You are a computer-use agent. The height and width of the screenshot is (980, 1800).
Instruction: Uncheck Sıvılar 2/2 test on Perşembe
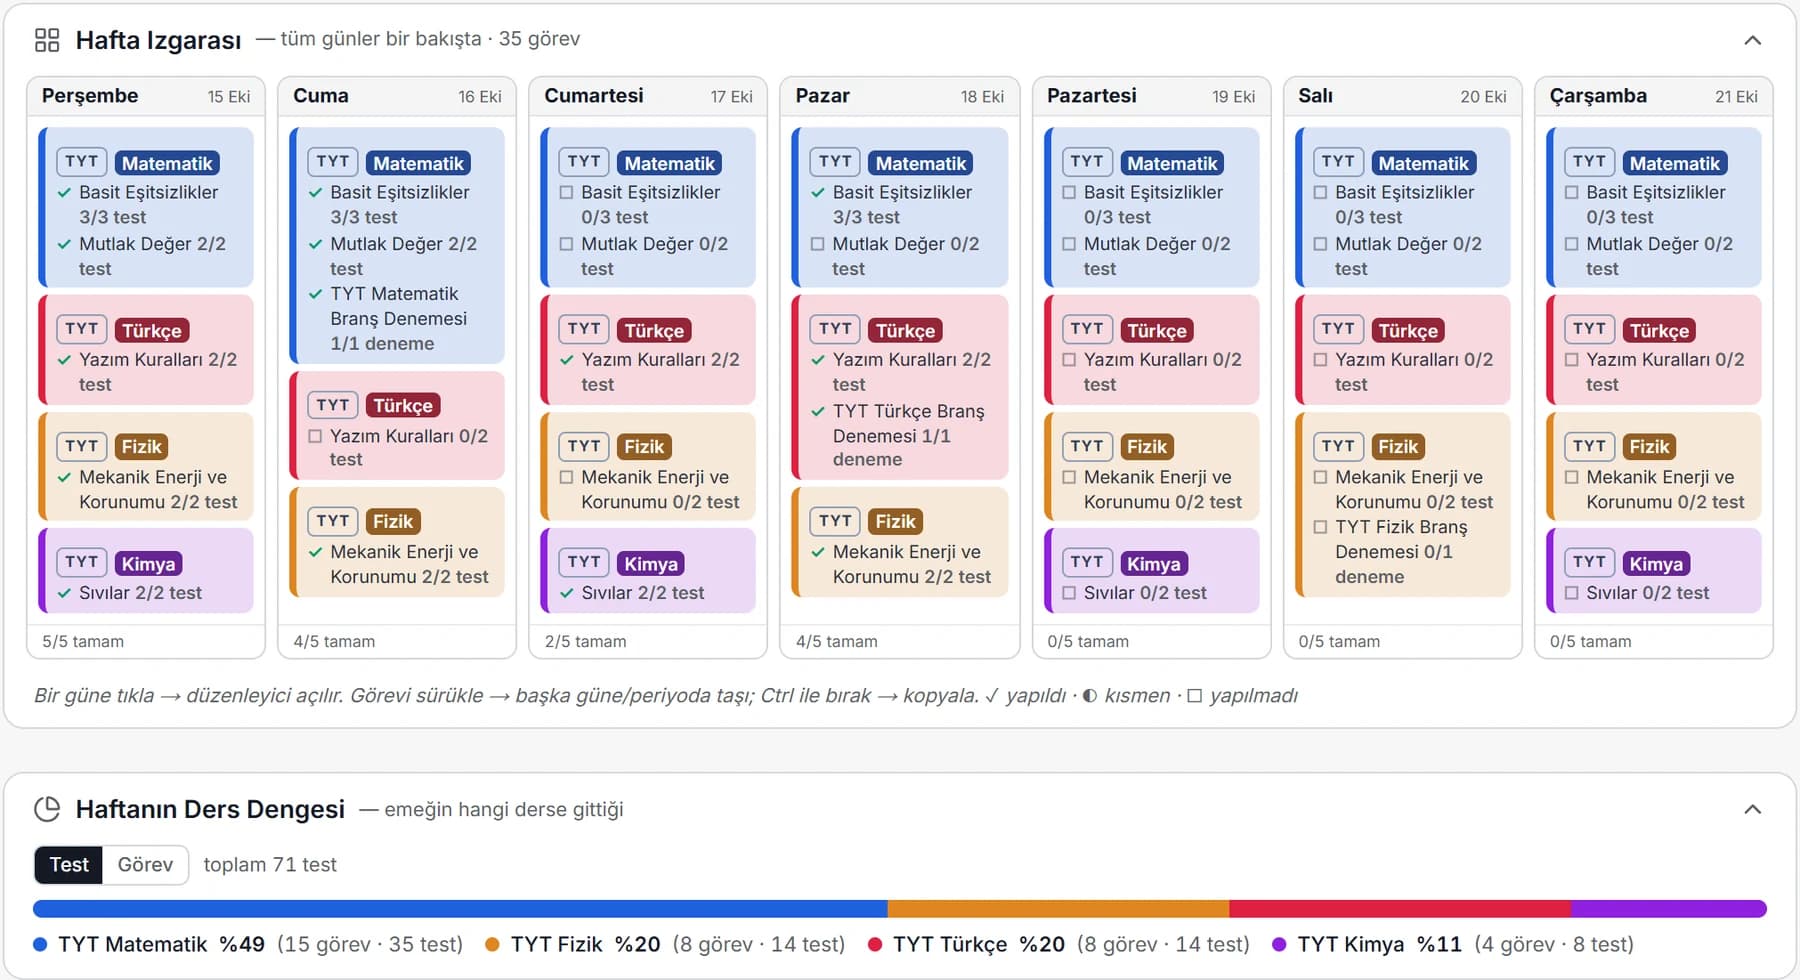click(x=65, y=593)
